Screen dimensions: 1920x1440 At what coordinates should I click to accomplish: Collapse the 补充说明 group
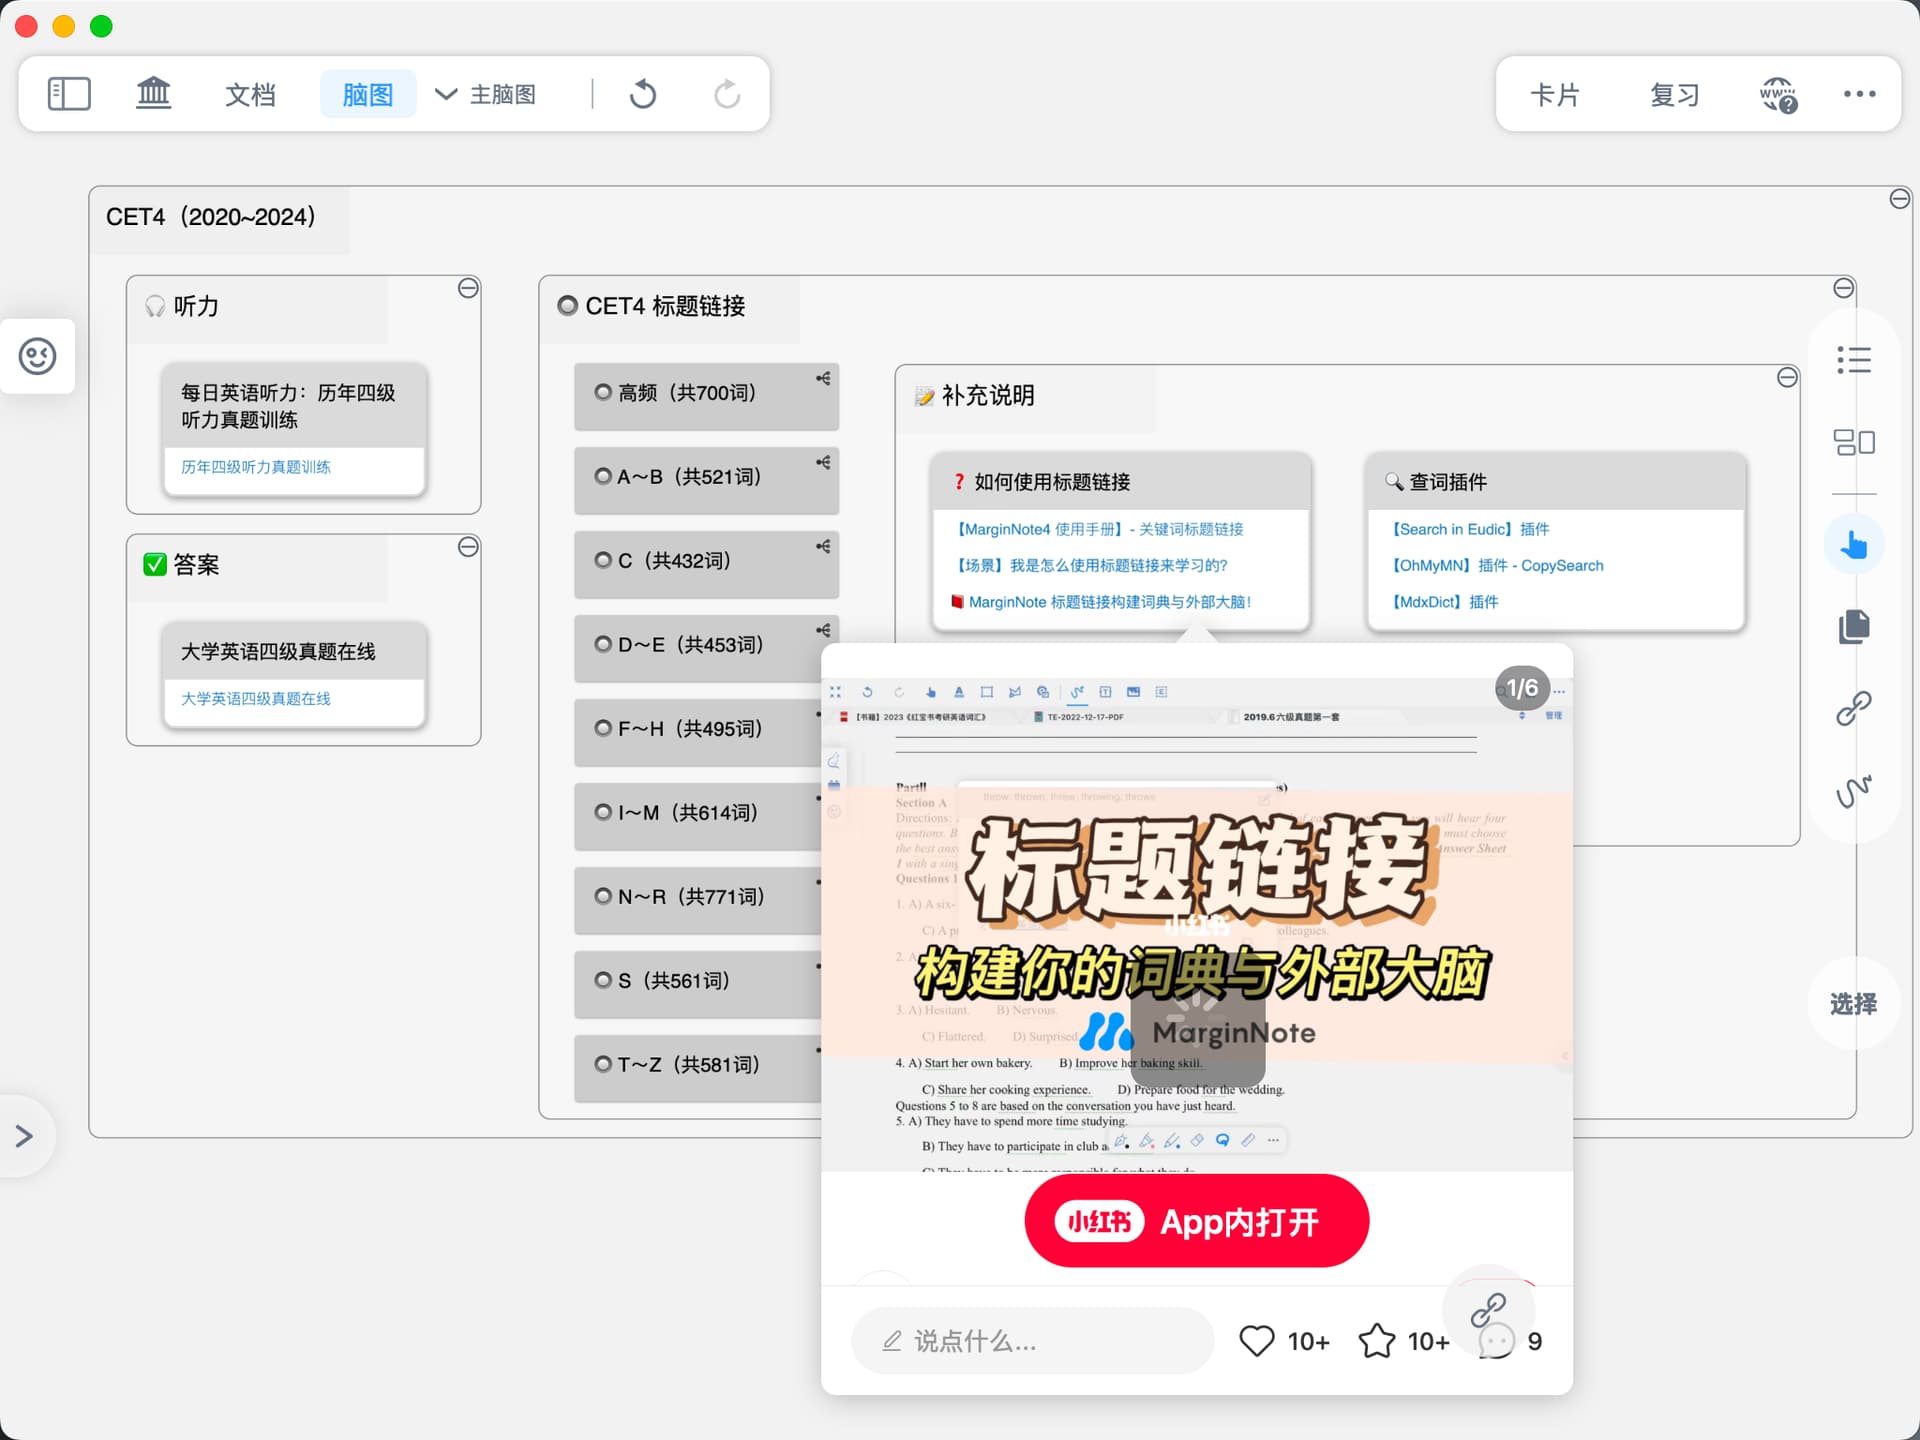click(x=1788, y=377)
